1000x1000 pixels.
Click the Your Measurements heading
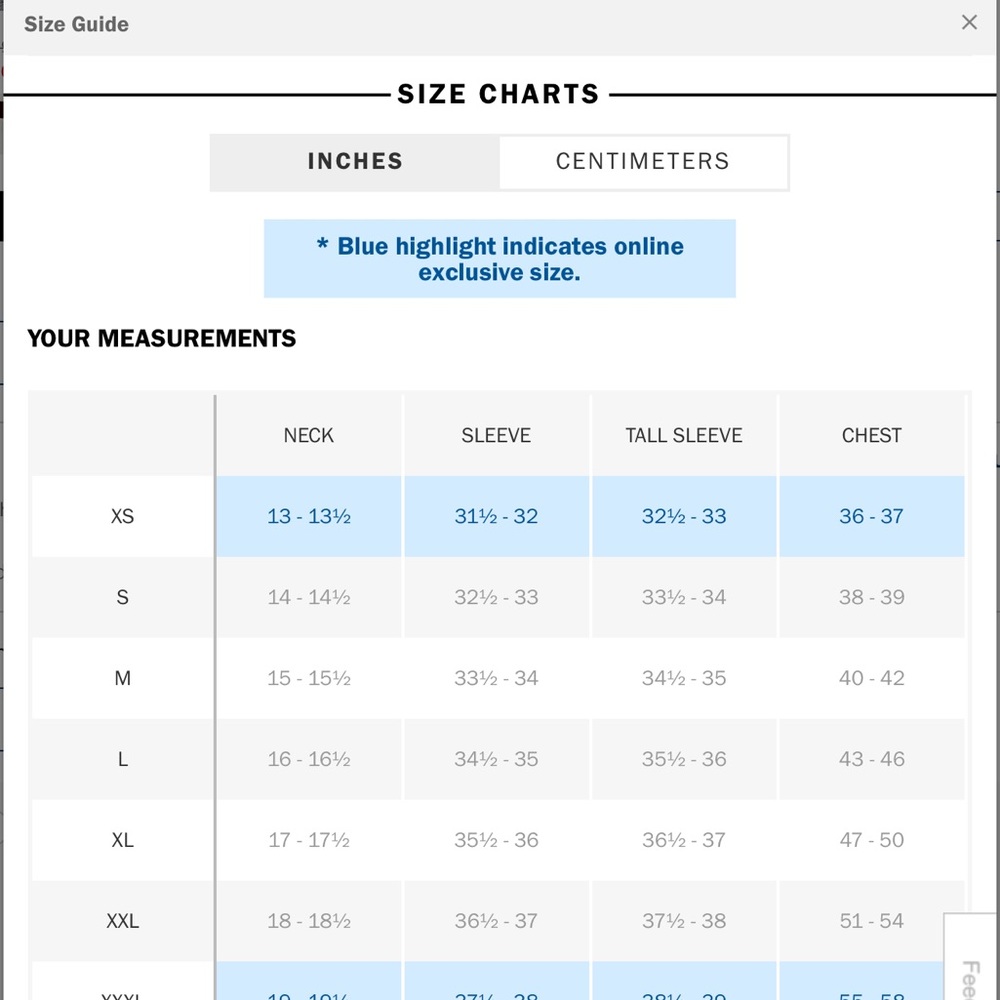pos(162,339)
